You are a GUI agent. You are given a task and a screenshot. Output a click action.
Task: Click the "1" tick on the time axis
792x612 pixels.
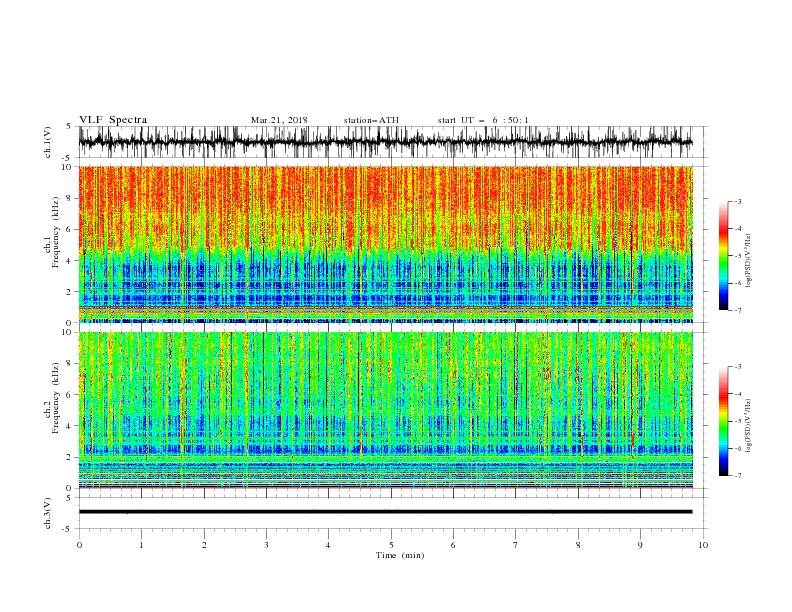click(141, 545)
